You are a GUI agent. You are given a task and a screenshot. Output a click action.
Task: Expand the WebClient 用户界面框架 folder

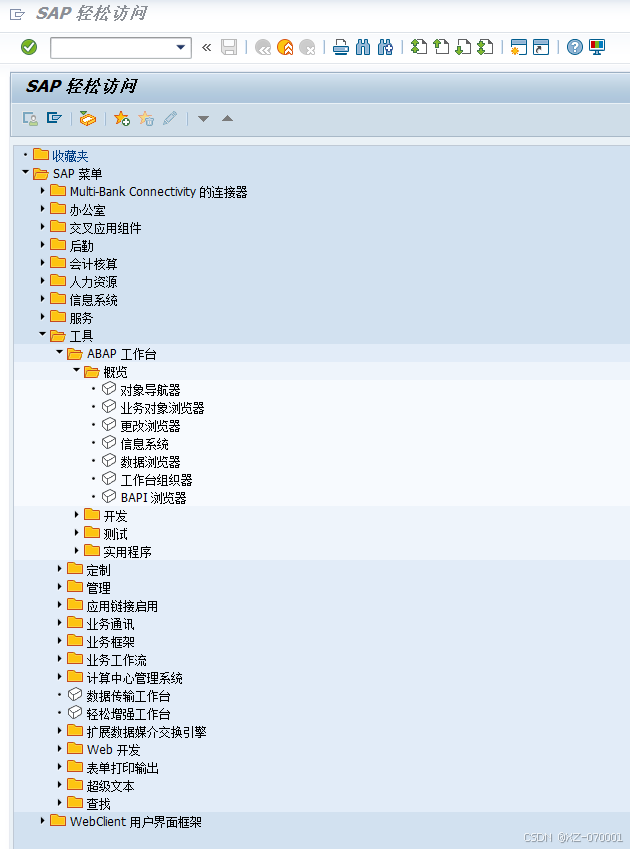pyautogui.click(x=43, y=821)
